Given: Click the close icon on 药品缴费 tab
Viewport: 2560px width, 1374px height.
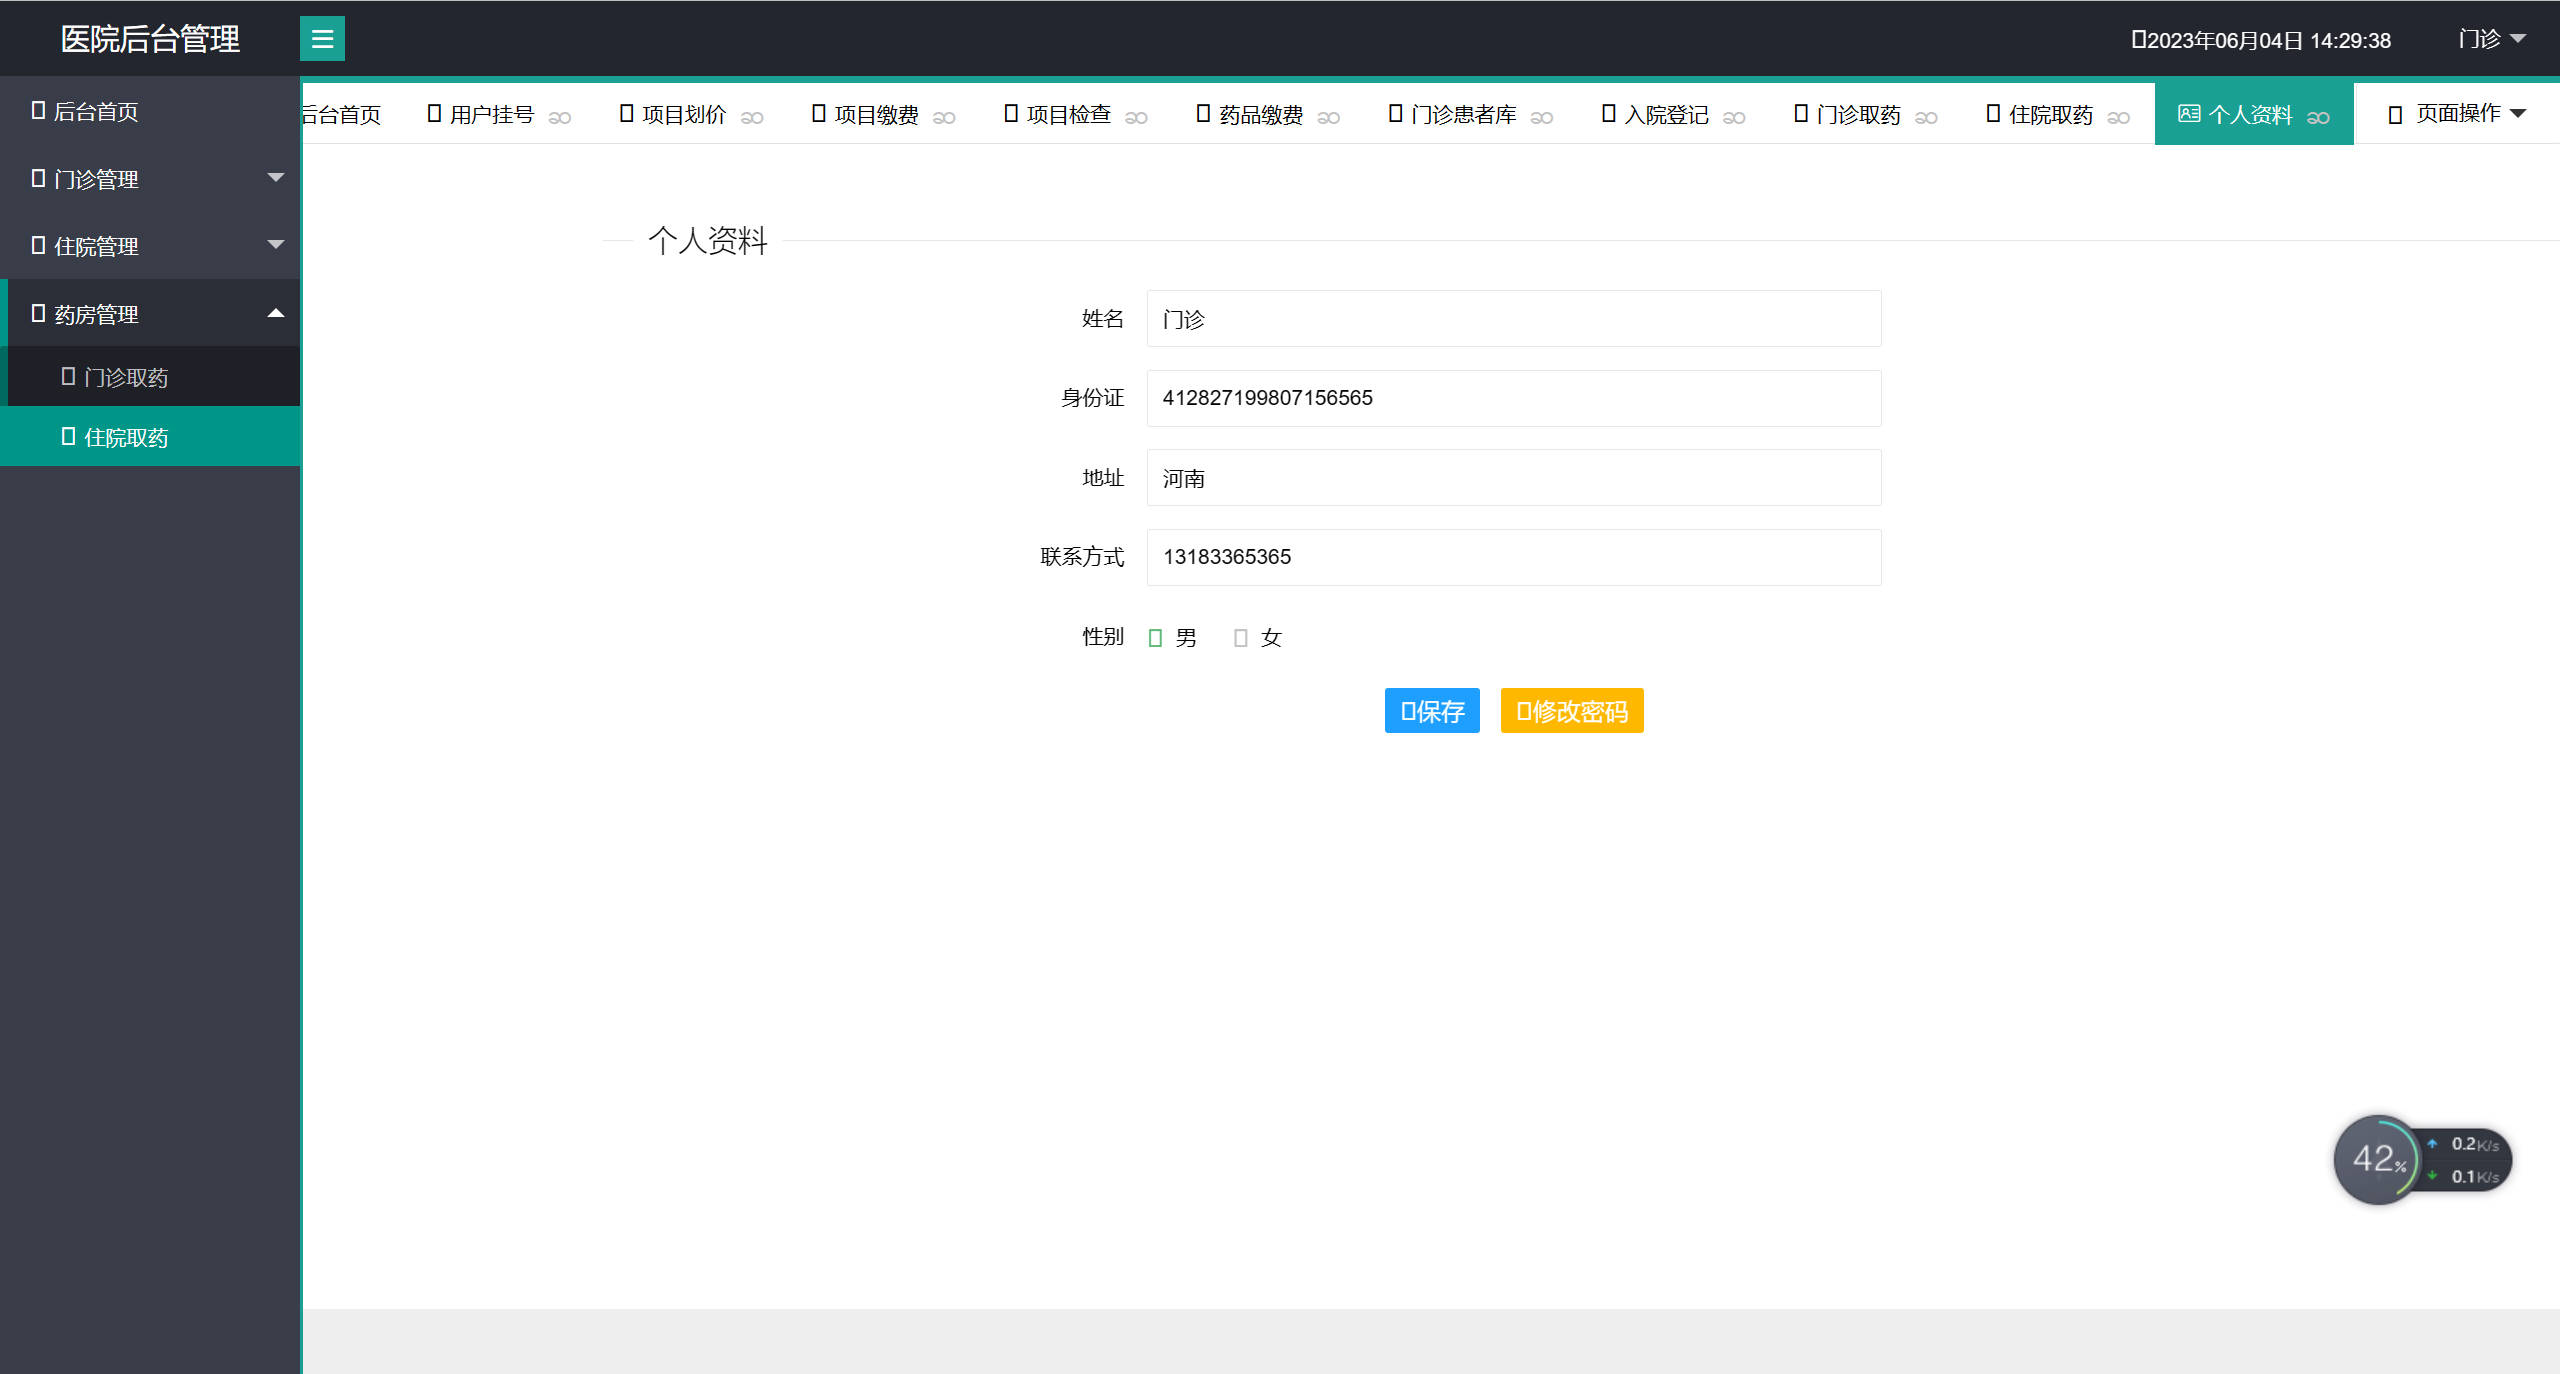Looking at the screenshot, I should [x=1330, y=118].
